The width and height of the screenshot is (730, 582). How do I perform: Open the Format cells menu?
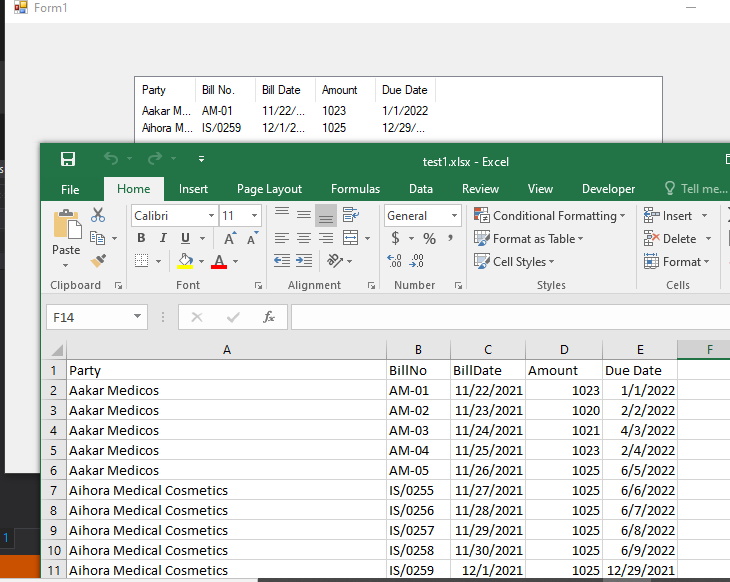coord(676,262)
